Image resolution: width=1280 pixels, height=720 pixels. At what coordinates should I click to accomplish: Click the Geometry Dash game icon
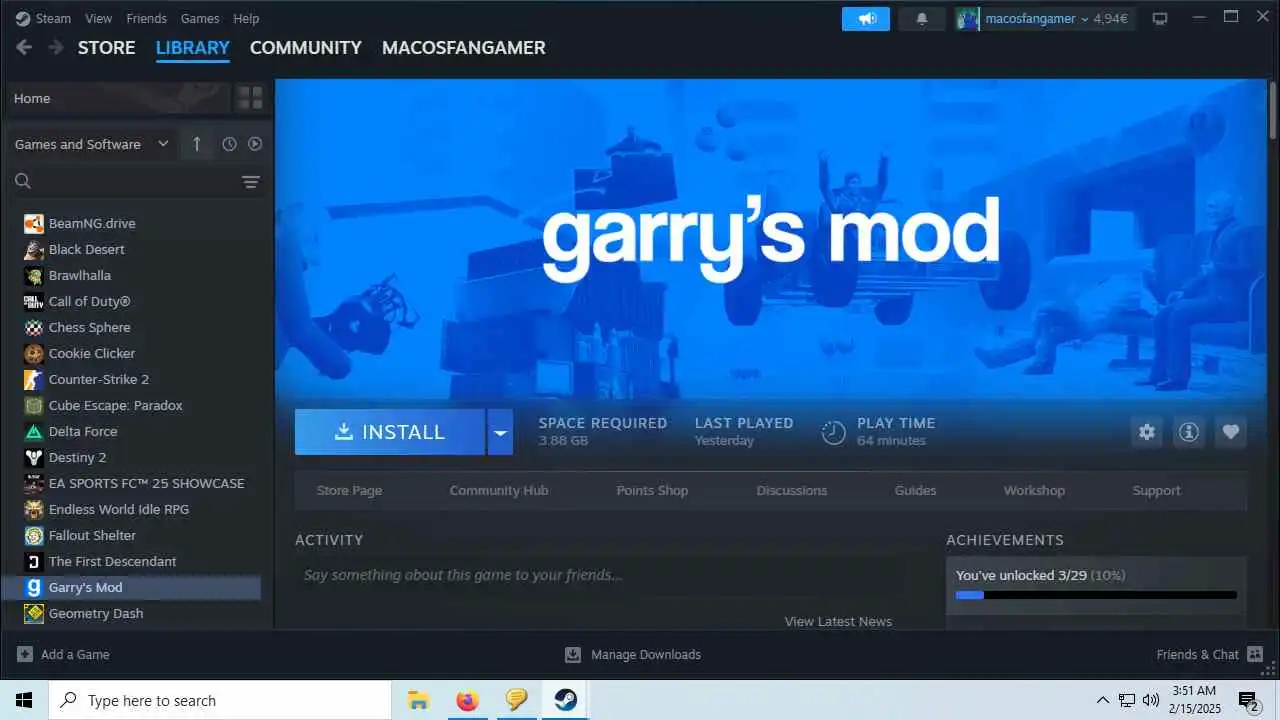click(x=34, y=613)
